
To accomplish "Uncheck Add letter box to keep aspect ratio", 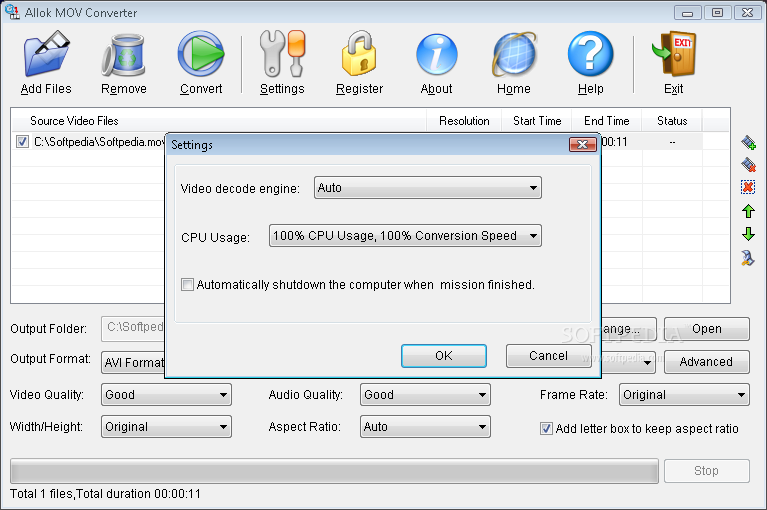I will [x=546, y=429].
